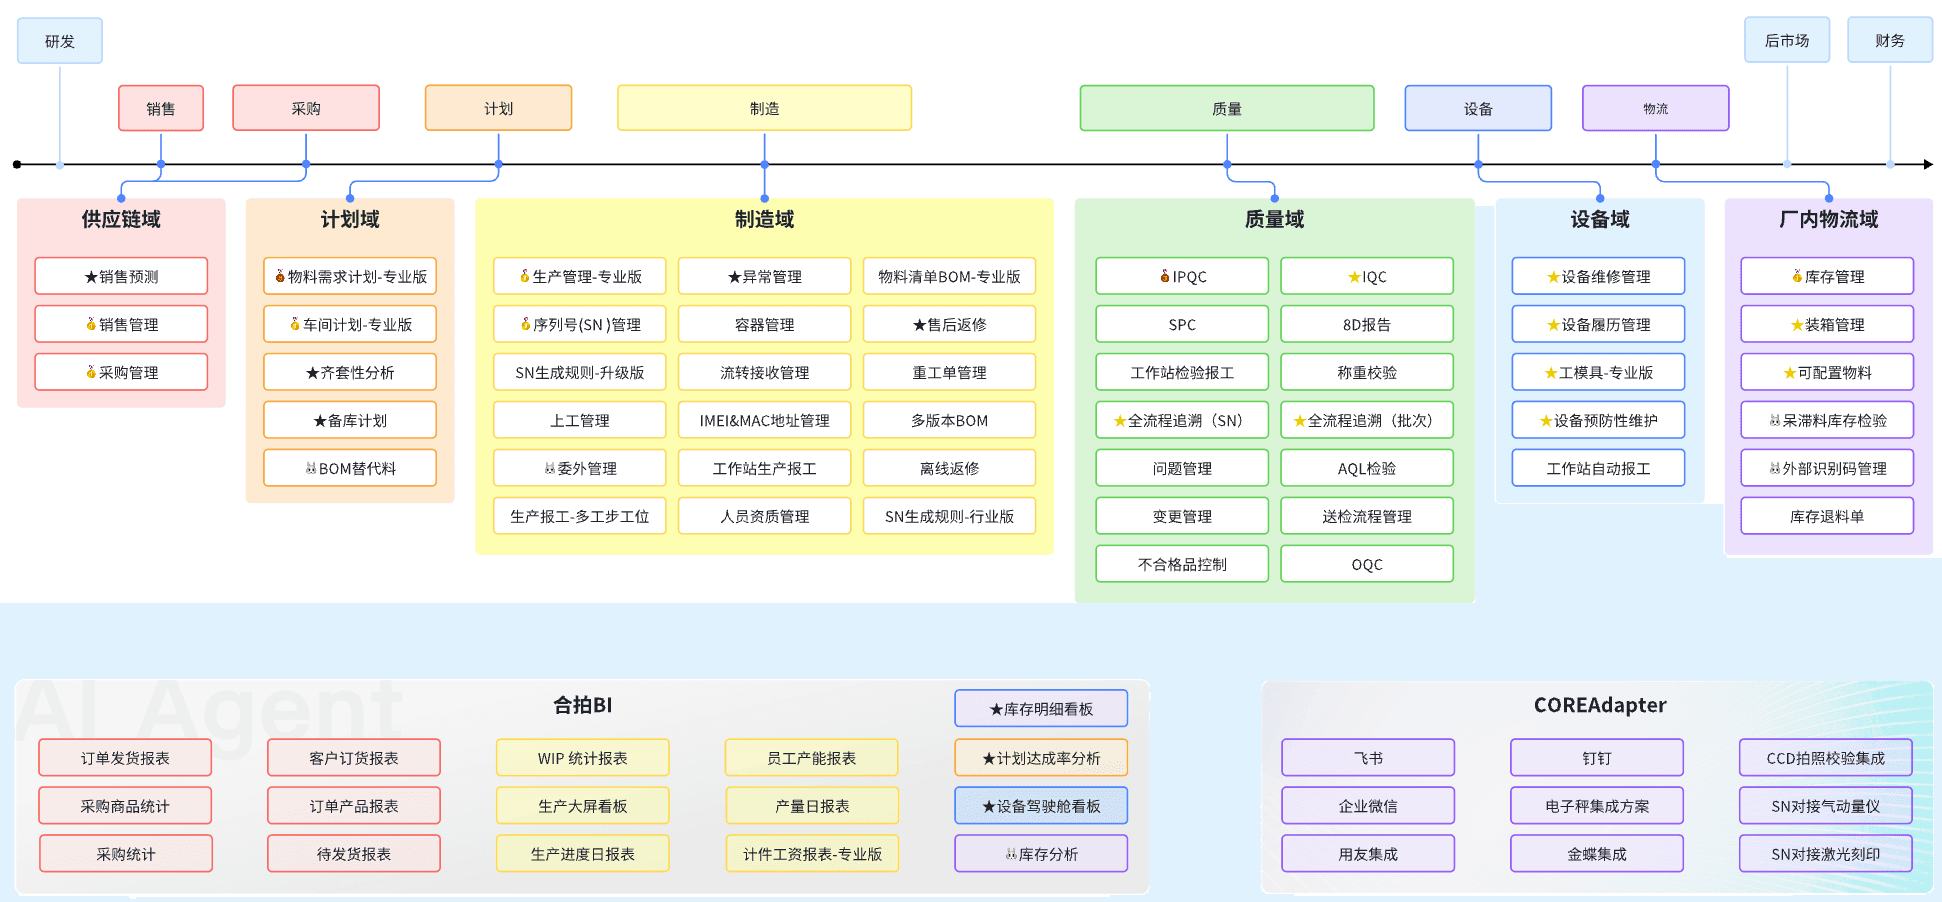
Task: Select 不合格品控制 module
Action: point(1182,564)
